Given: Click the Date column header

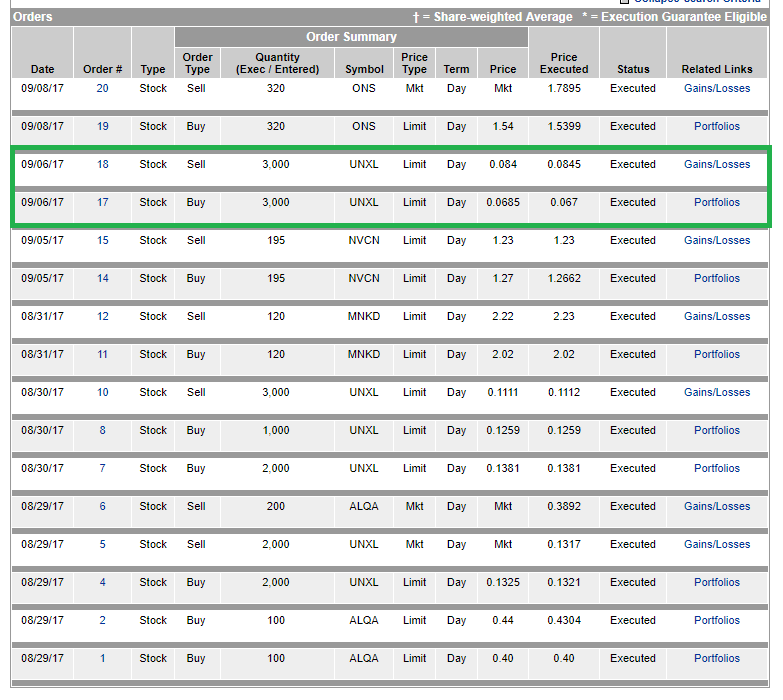Looking at the screenshot, I should click(42, 69).
